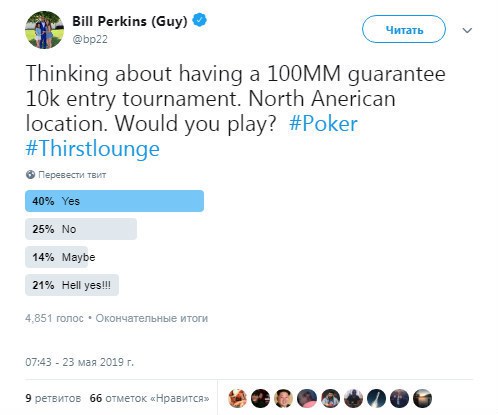
Task: Select the 14% Maybe poll result
Action: click(x=60, y=257)
